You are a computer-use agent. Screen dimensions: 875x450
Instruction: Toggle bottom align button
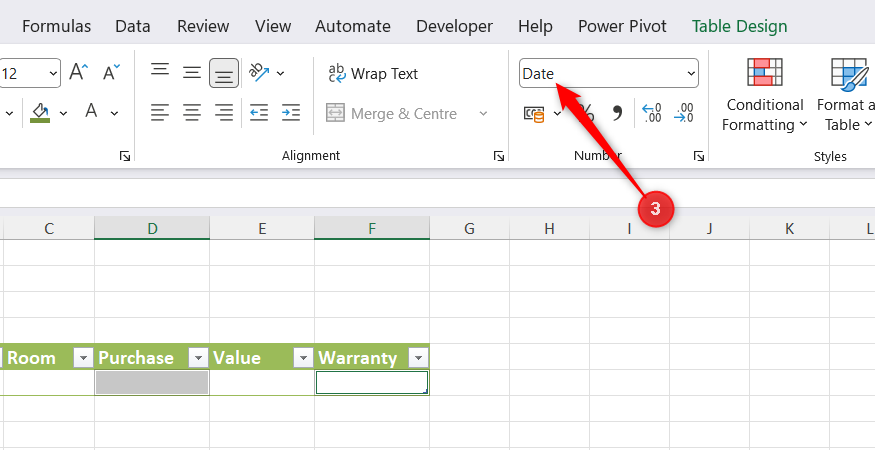224,74
